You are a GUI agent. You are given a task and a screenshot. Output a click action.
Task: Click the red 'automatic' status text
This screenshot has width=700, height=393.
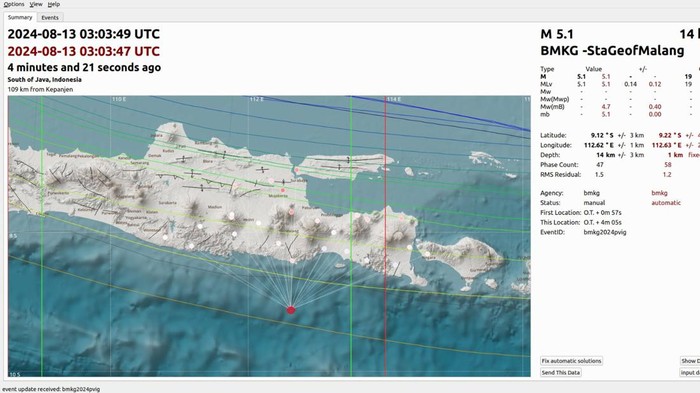pyautogui.click(x=666, y=203)
